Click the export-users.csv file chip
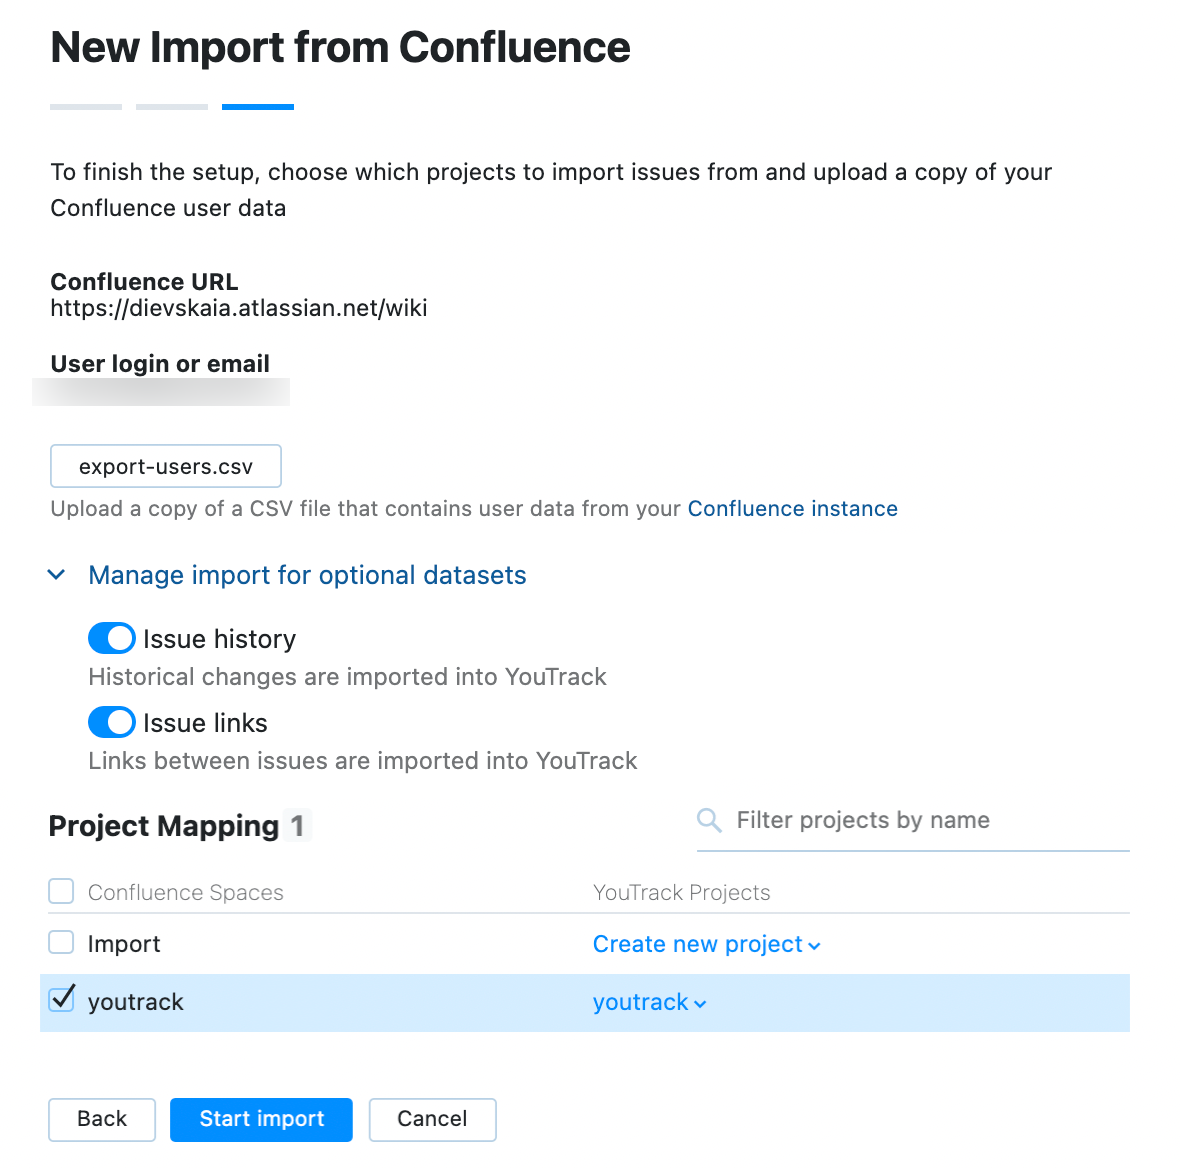1180x1168 pixels. coord(165,465)
